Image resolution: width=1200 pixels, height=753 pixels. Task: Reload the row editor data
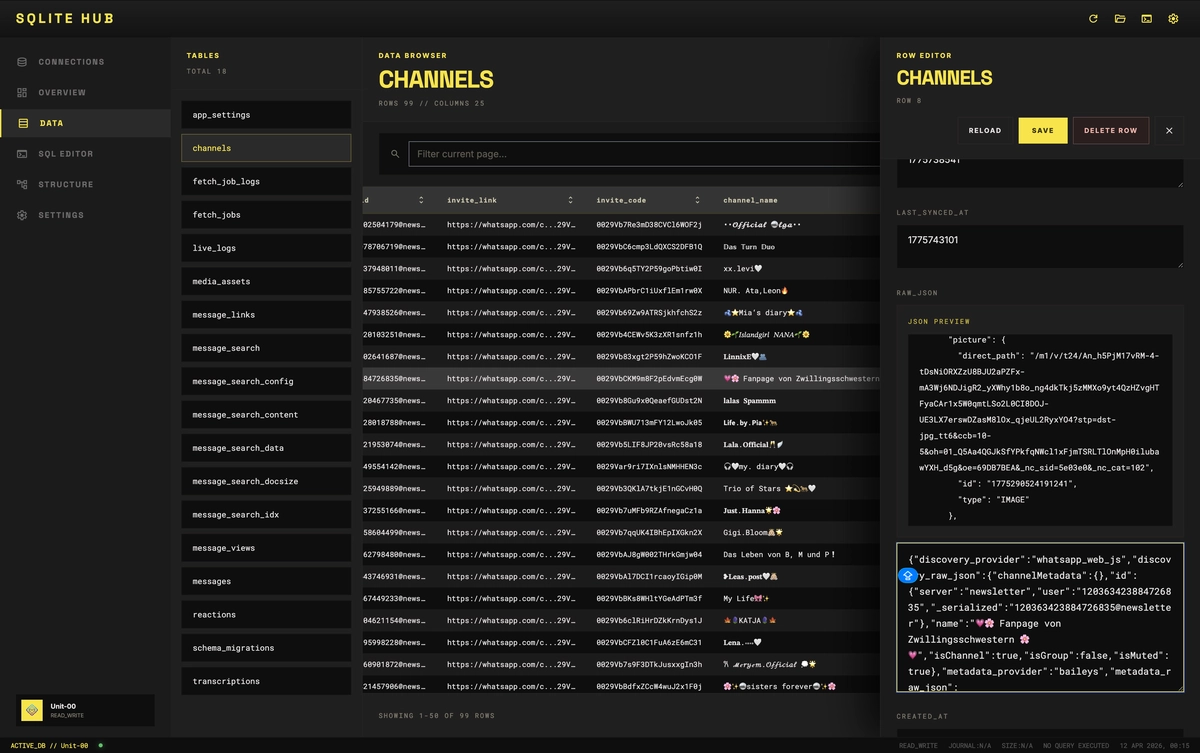click(984, 131)
